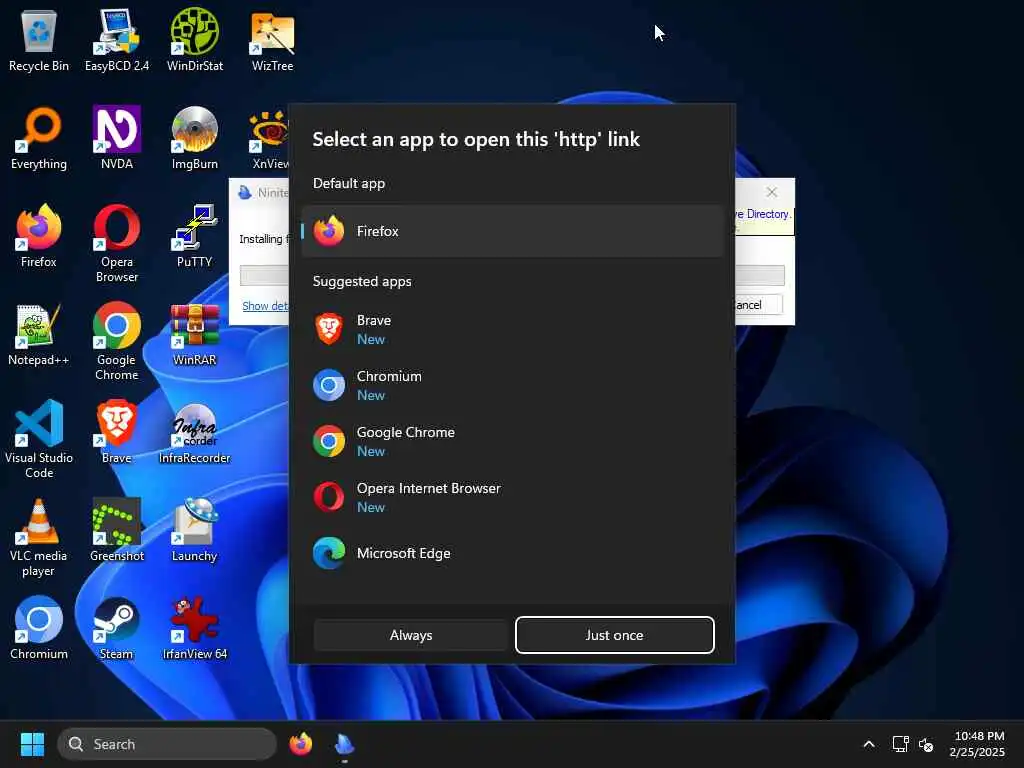Click Cancel in the Ninite installer window

coord(758,305)
